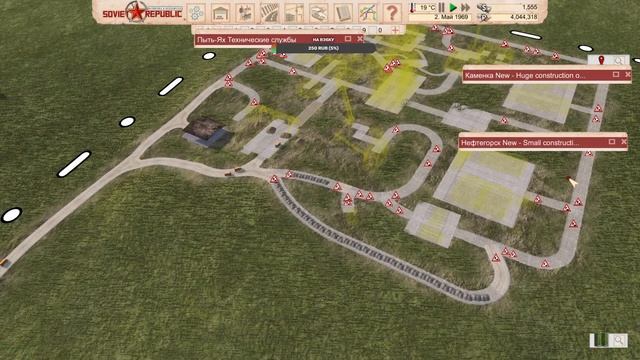Image resolution: width=640 pixels, height=360 pixels.
Task: Pause the game simulation
Action: (x=442, y=7)
